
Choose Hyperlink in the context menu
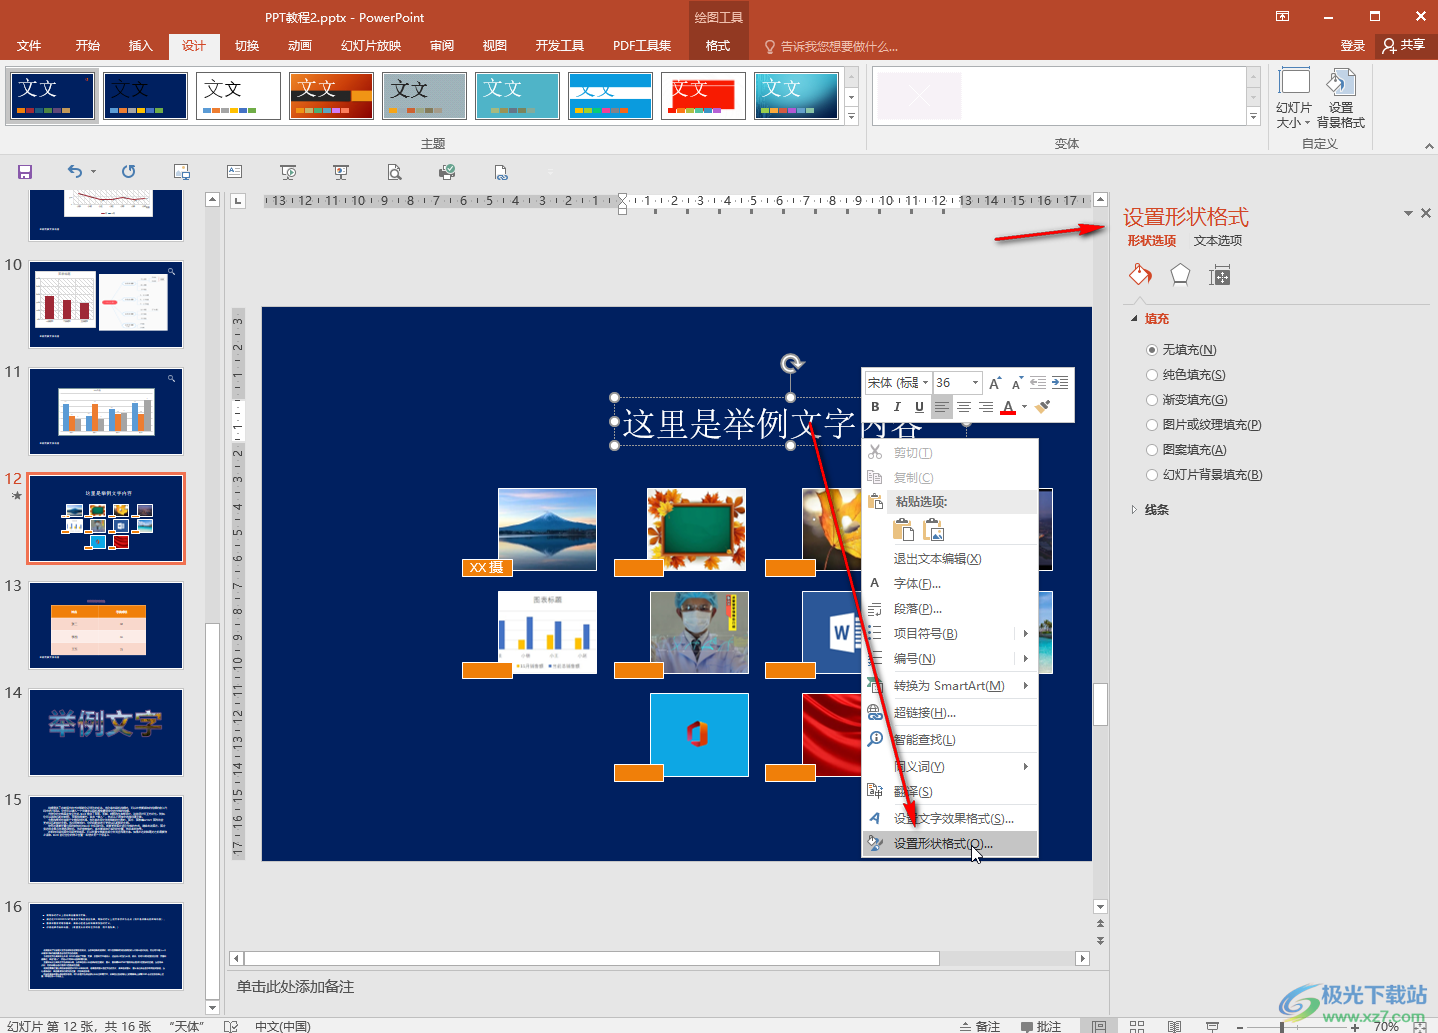tap(950, 713)
